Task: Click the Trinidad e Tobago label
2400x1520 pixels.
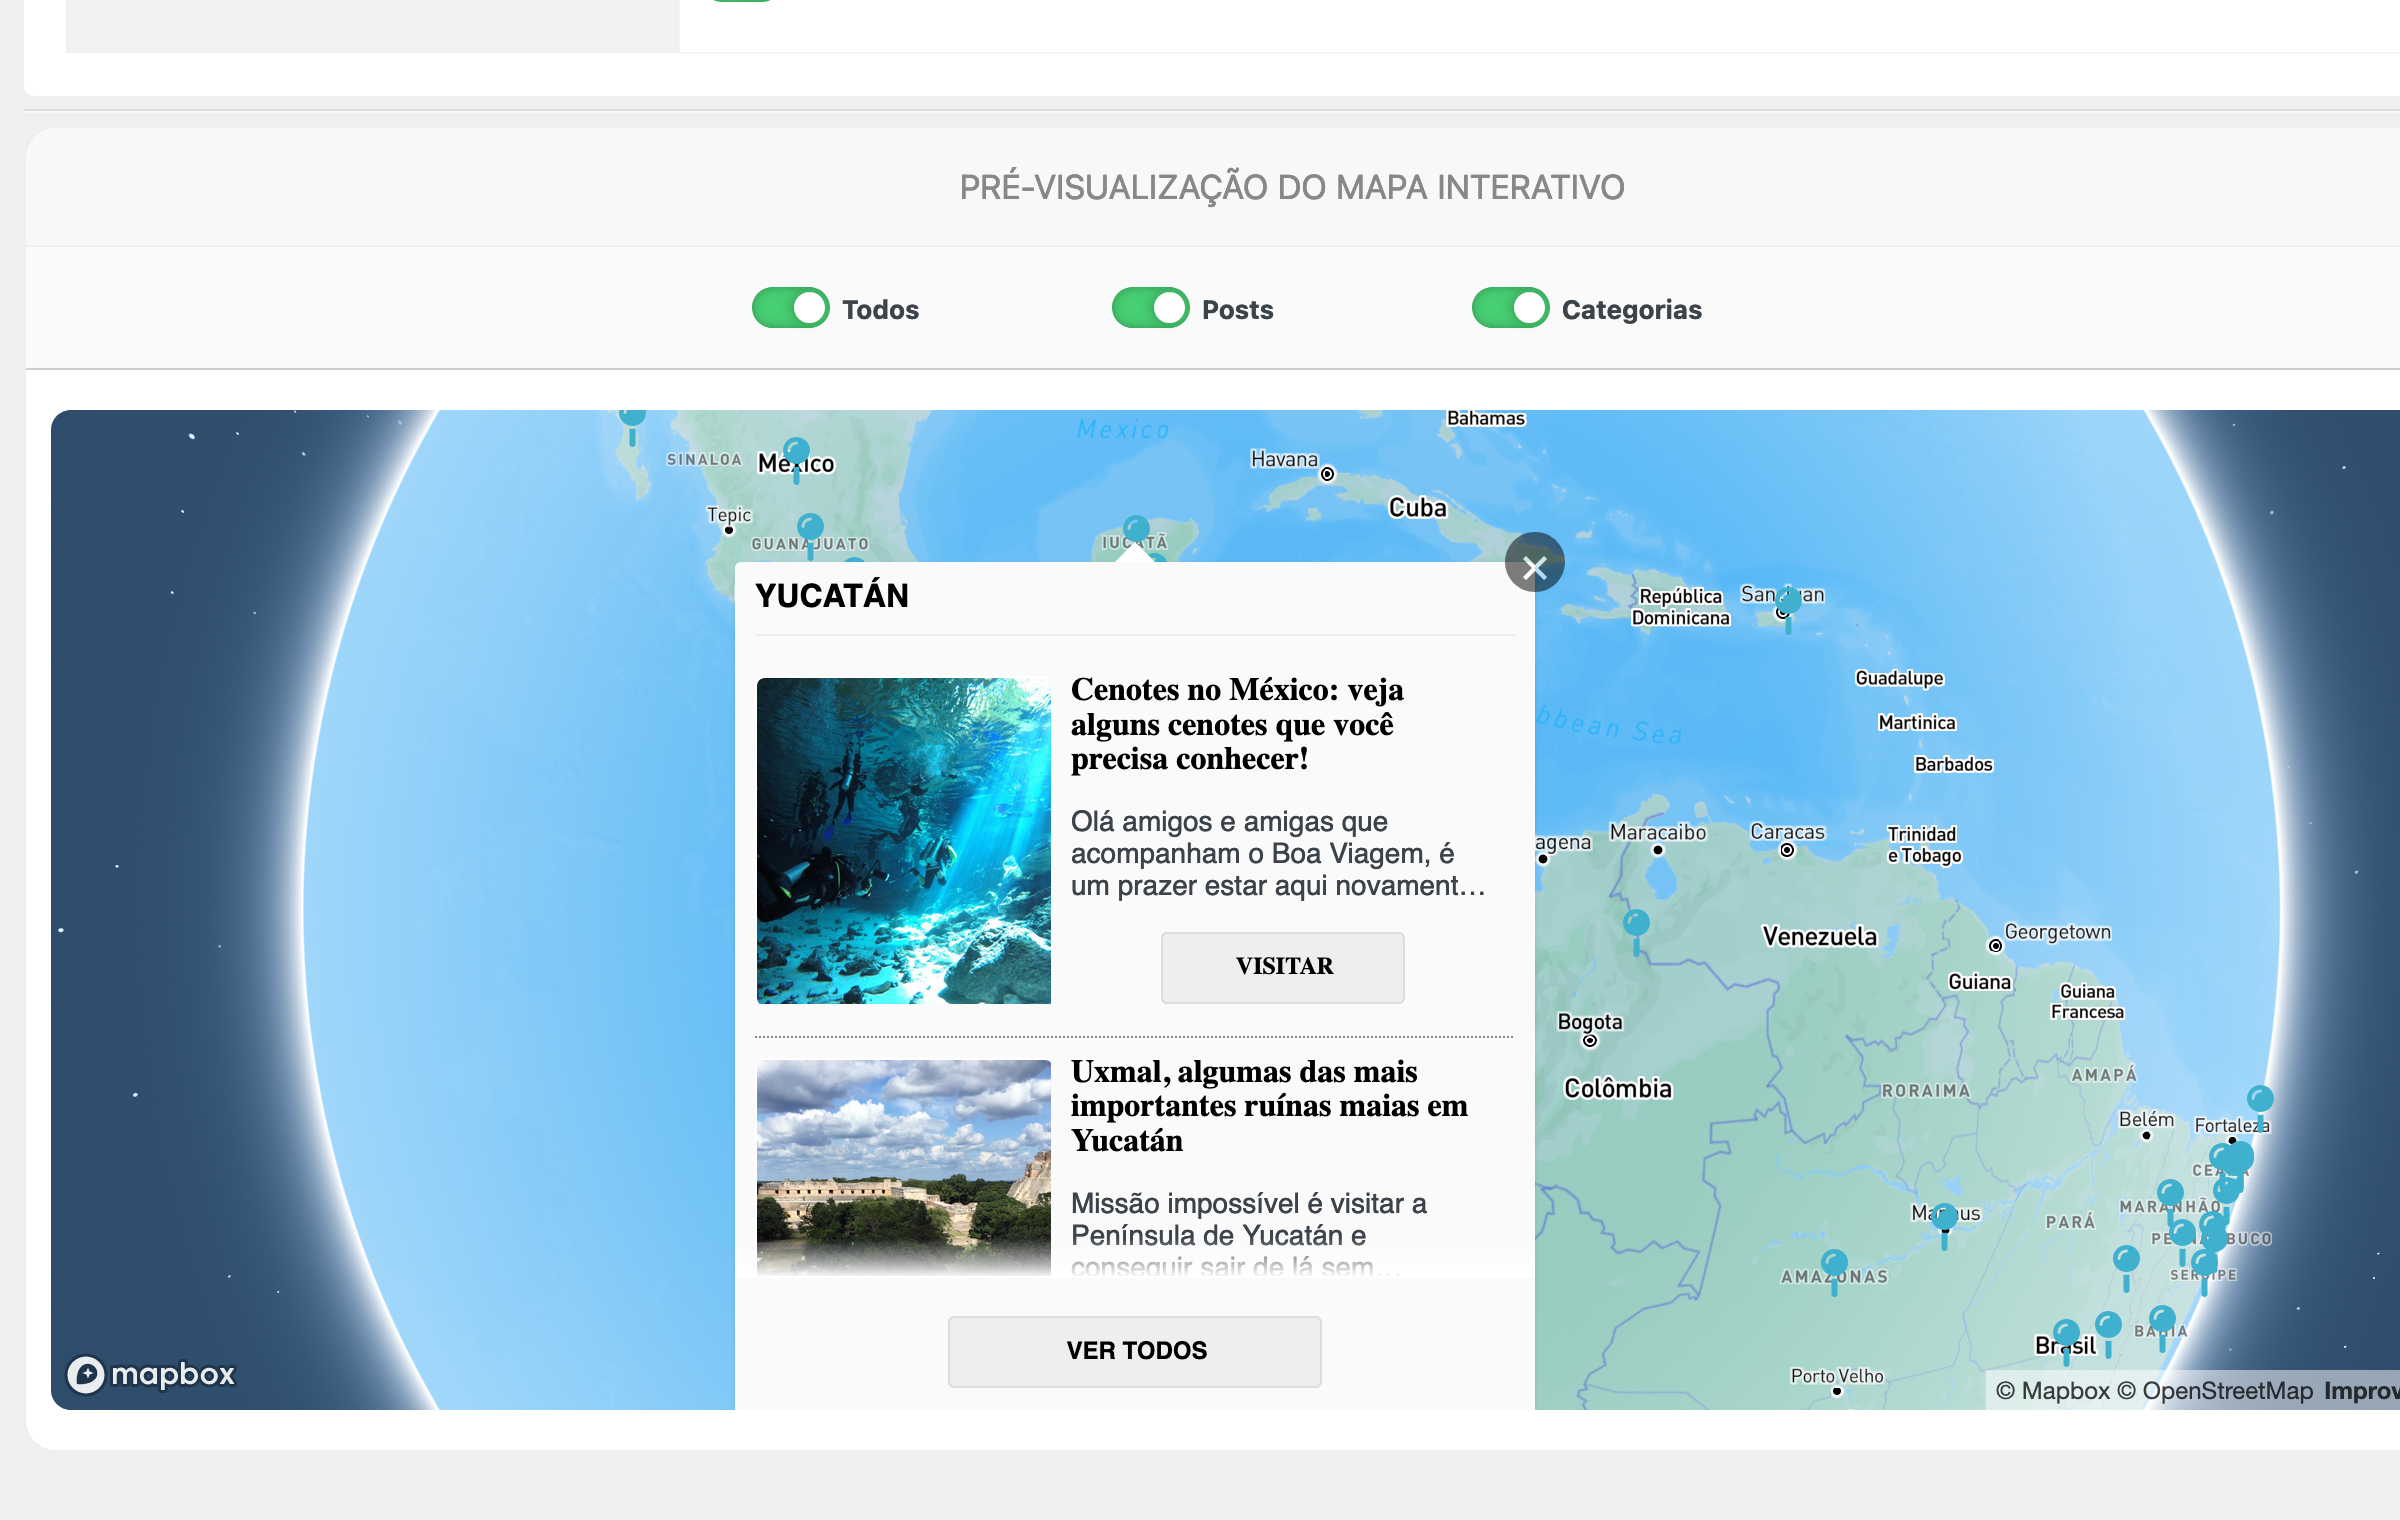Action: 1924,845
